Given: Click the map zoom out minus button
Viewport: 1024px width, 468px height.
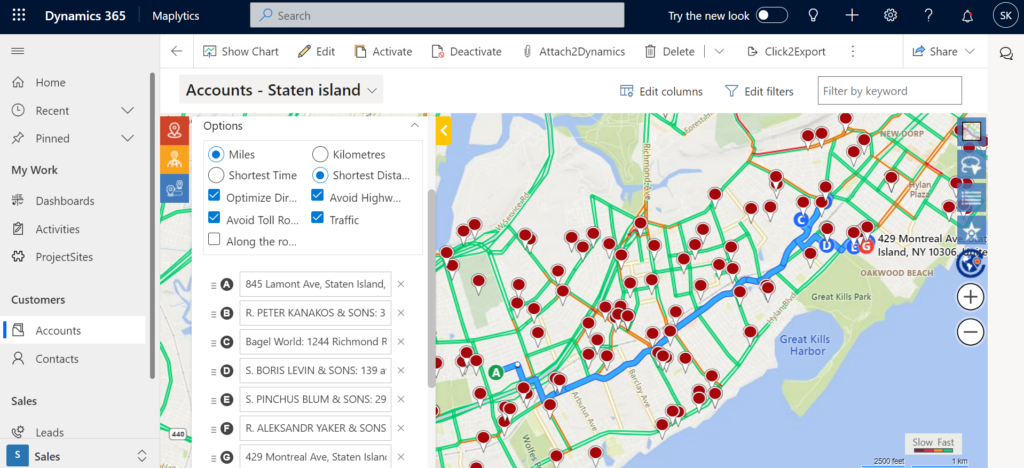Looking at the screenshot, I should click(970, 331).
